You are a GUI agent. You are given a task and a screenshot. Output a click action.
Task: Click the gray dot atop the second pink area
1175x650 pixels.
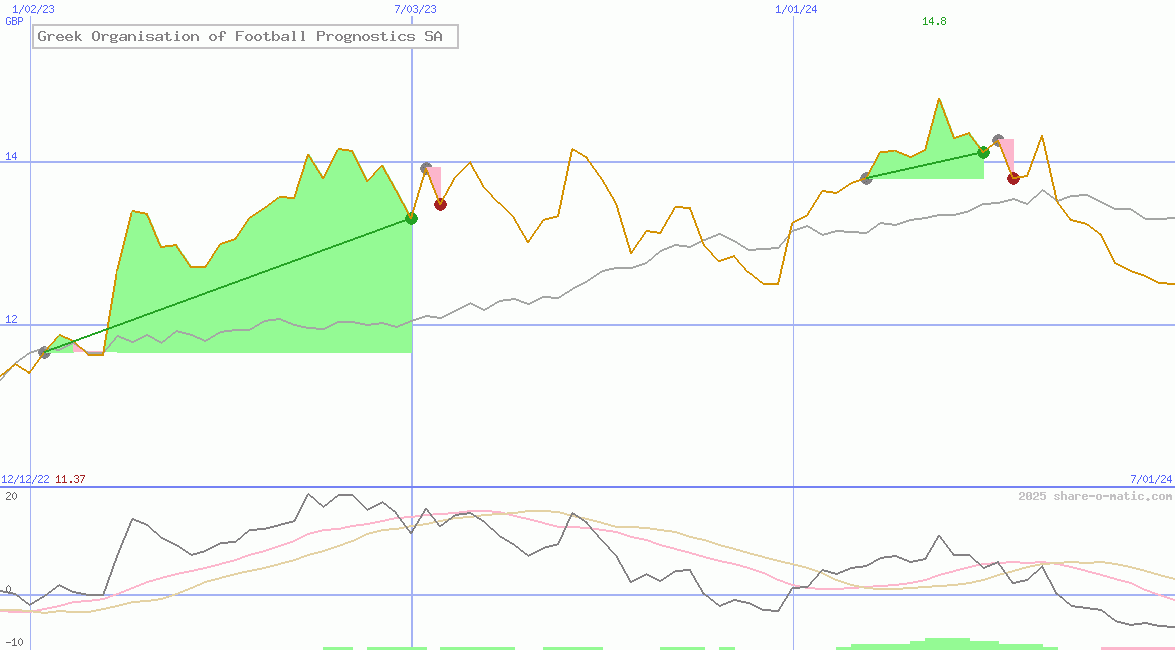pyautogui.click(x=998, y=141)
